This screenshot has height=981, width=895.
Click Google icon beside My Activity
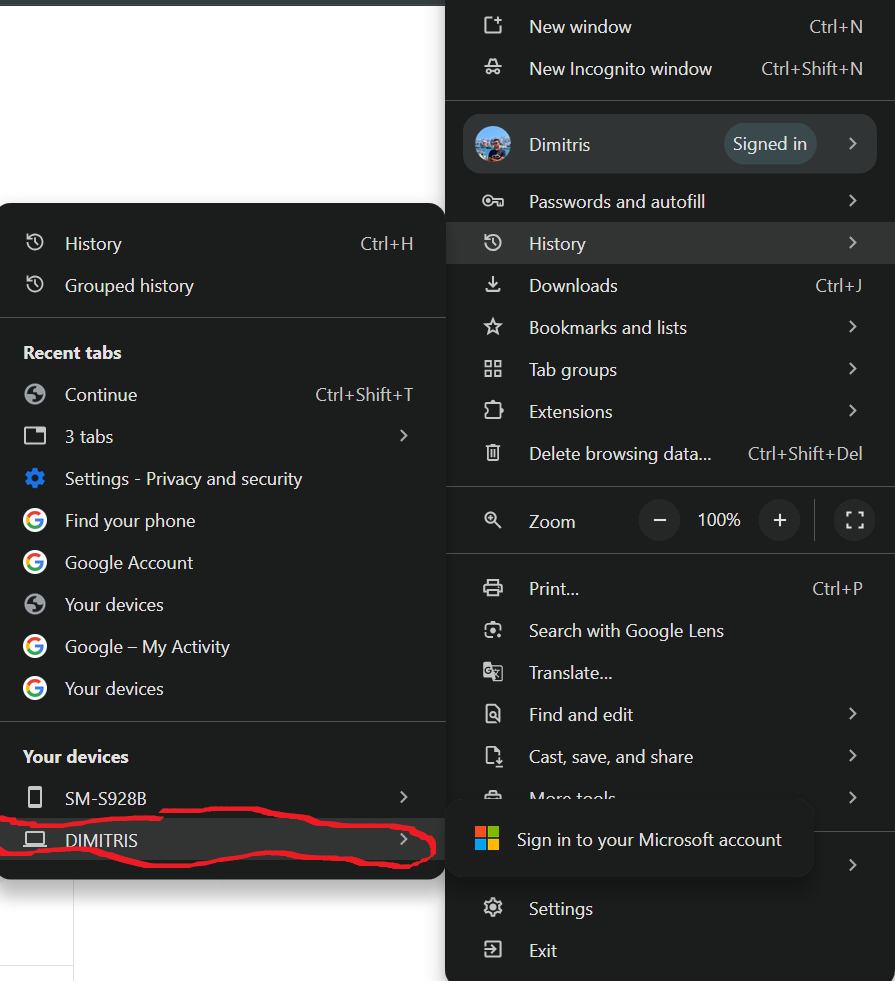[x=35, y=646]
